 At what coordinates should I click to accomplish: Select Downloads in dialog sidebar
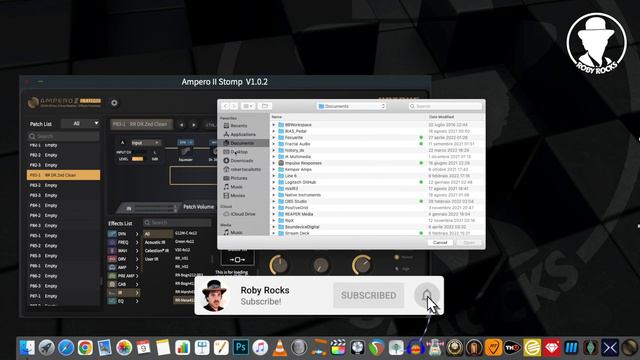pyautogui.click(x=242, y=160)
